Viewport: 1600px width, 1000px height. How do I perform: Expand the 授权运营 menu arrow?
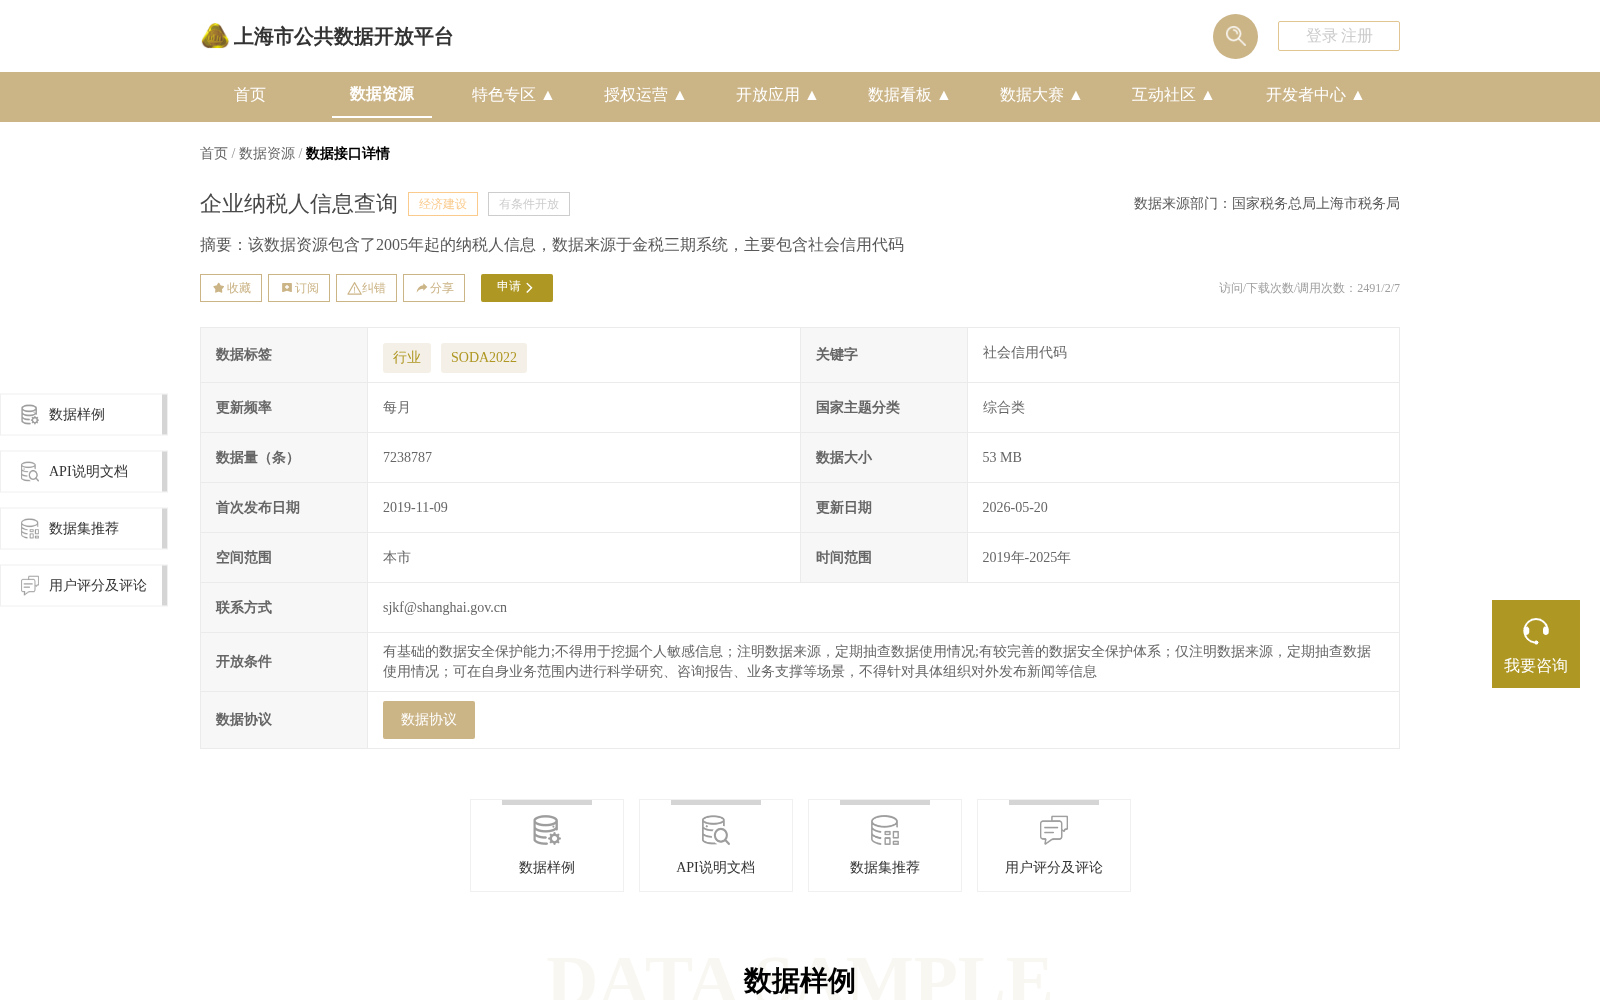pyautogui.click(x=680, y=95)
